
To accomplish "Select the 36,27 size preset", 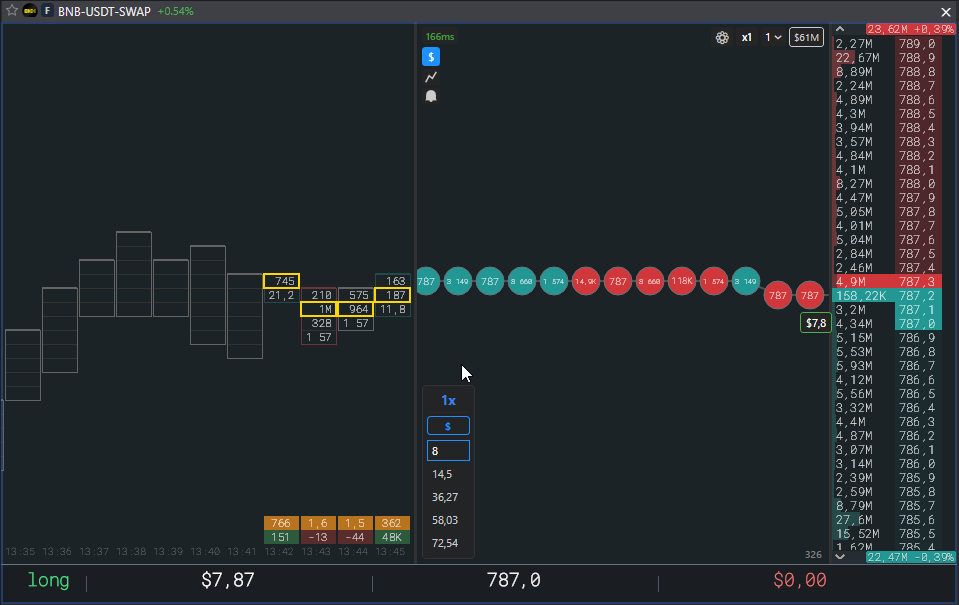I will [x=445, y=497].
